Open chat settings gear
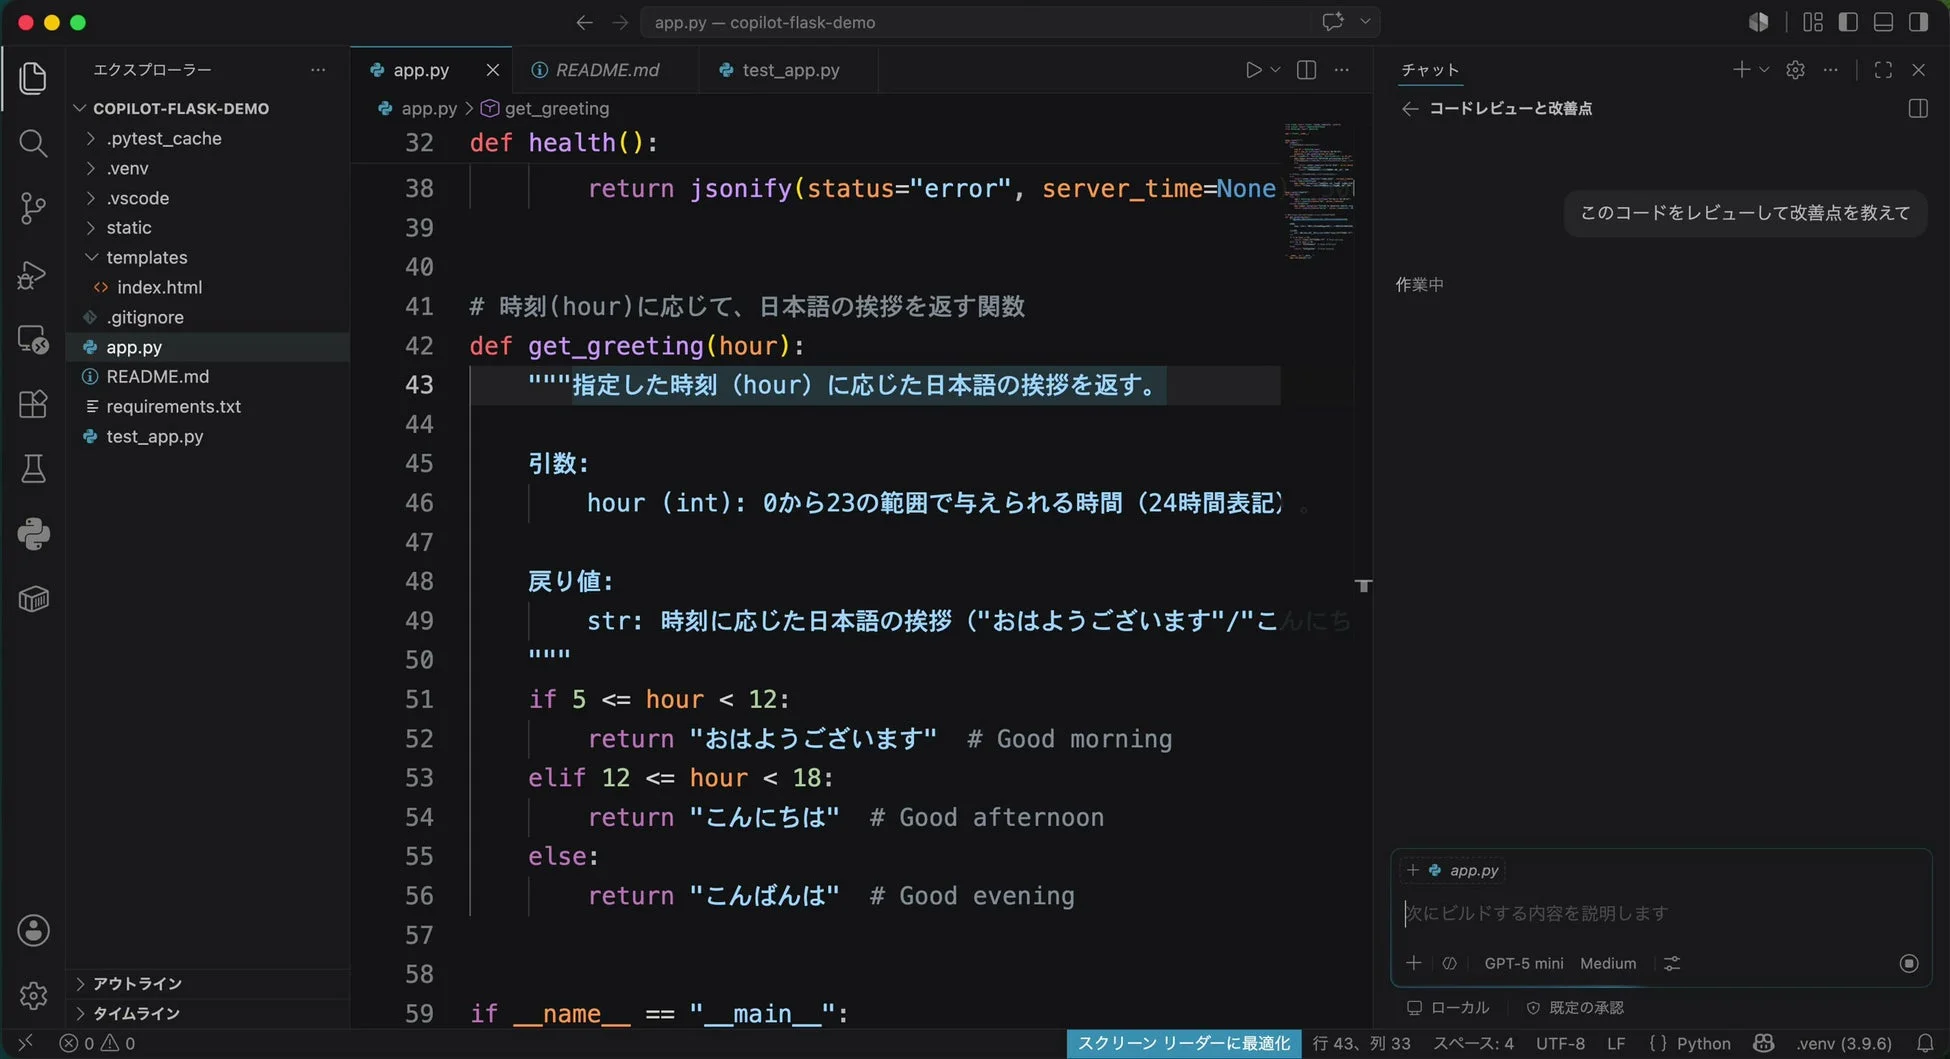 coord(1795,70)
